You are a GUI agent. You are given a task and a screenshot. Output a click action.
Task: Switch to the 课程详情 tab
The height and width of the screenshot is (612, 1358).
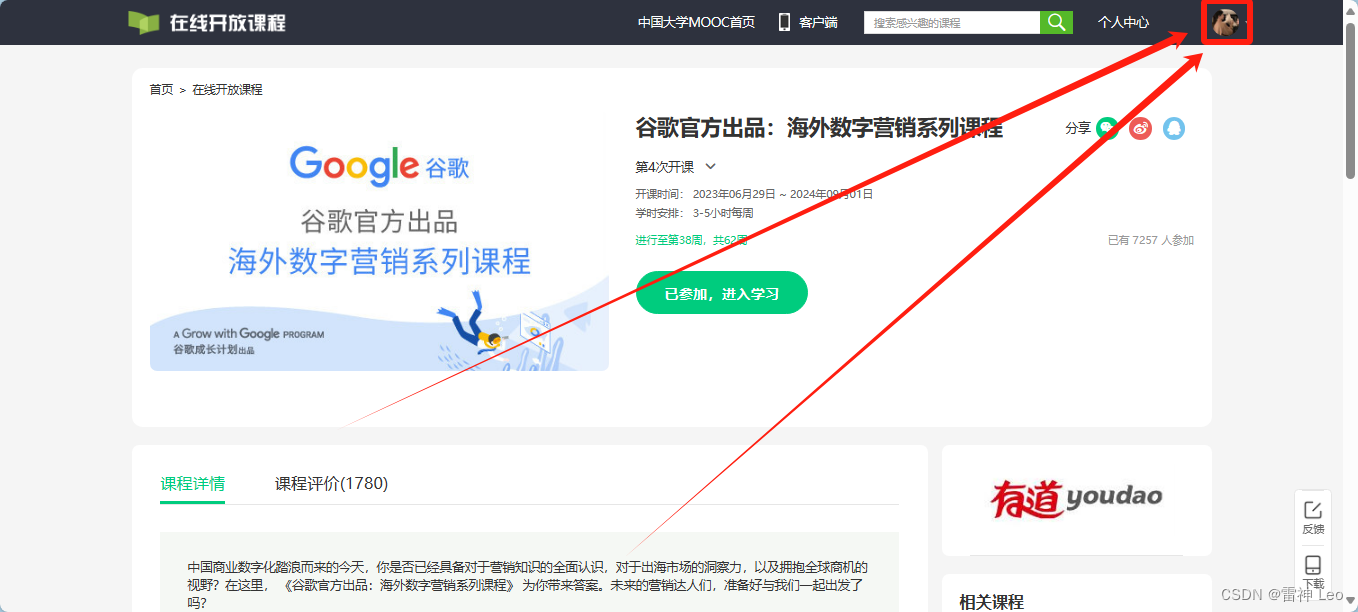193,484
